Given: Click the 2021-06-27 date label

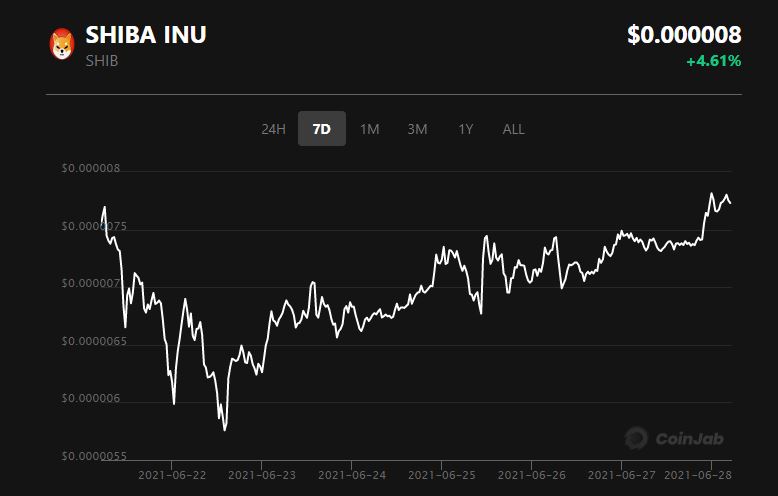Looking at the screenshot, I should coord(621,475).
